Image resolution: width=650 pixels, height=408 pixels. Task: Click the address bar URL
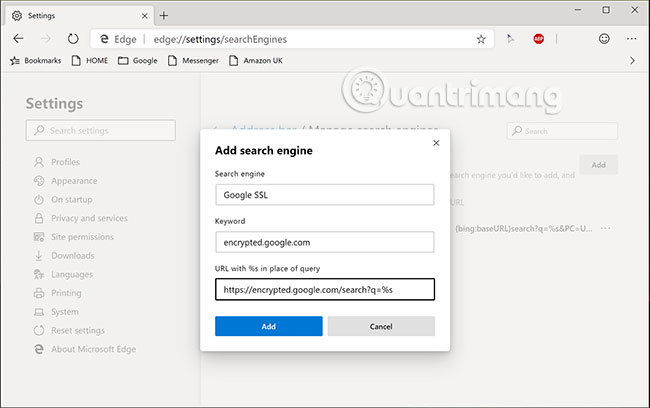point(220,39)
